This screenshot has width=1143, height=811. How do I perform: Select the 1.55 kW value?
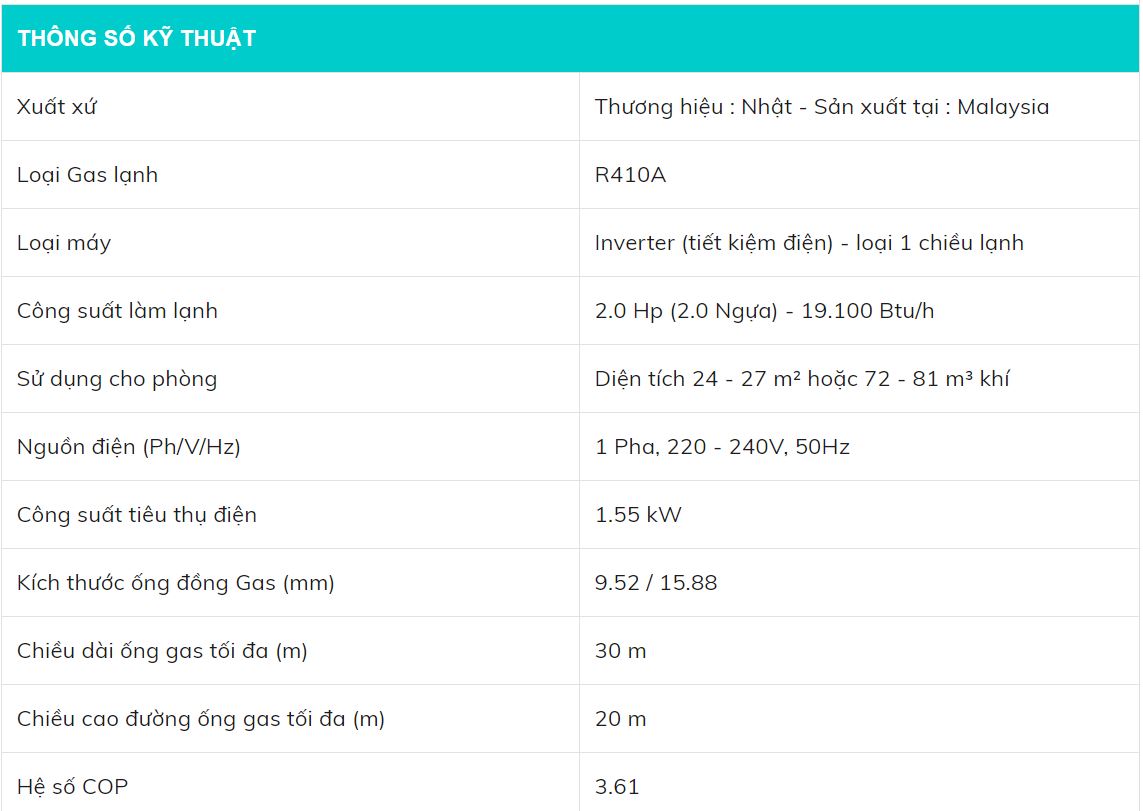[x=638, y=515]
